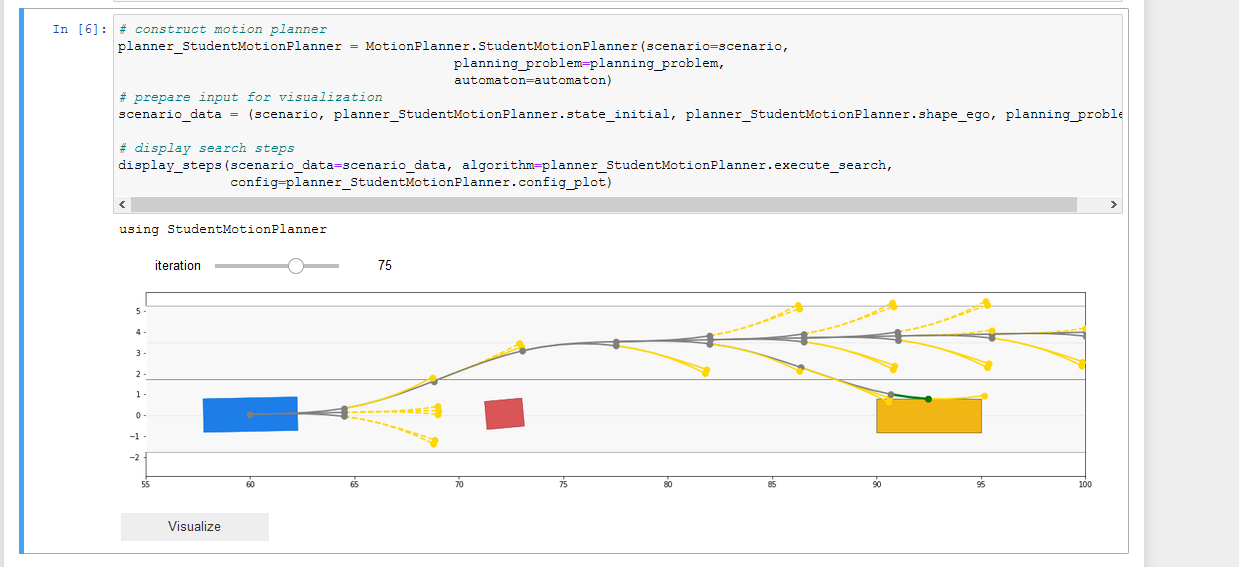Click the code cell's left scroll arrow
Viewport: 1239px width, 567px height.
122,204
